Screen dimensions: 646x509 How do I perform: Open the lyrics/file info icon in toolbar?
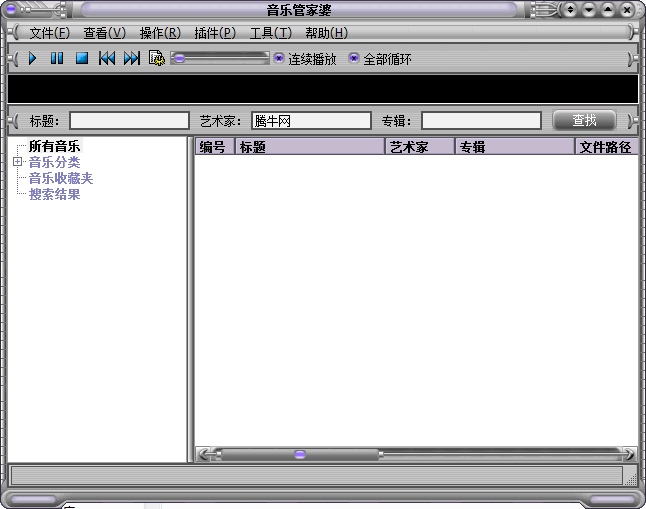tap(157, 58)
